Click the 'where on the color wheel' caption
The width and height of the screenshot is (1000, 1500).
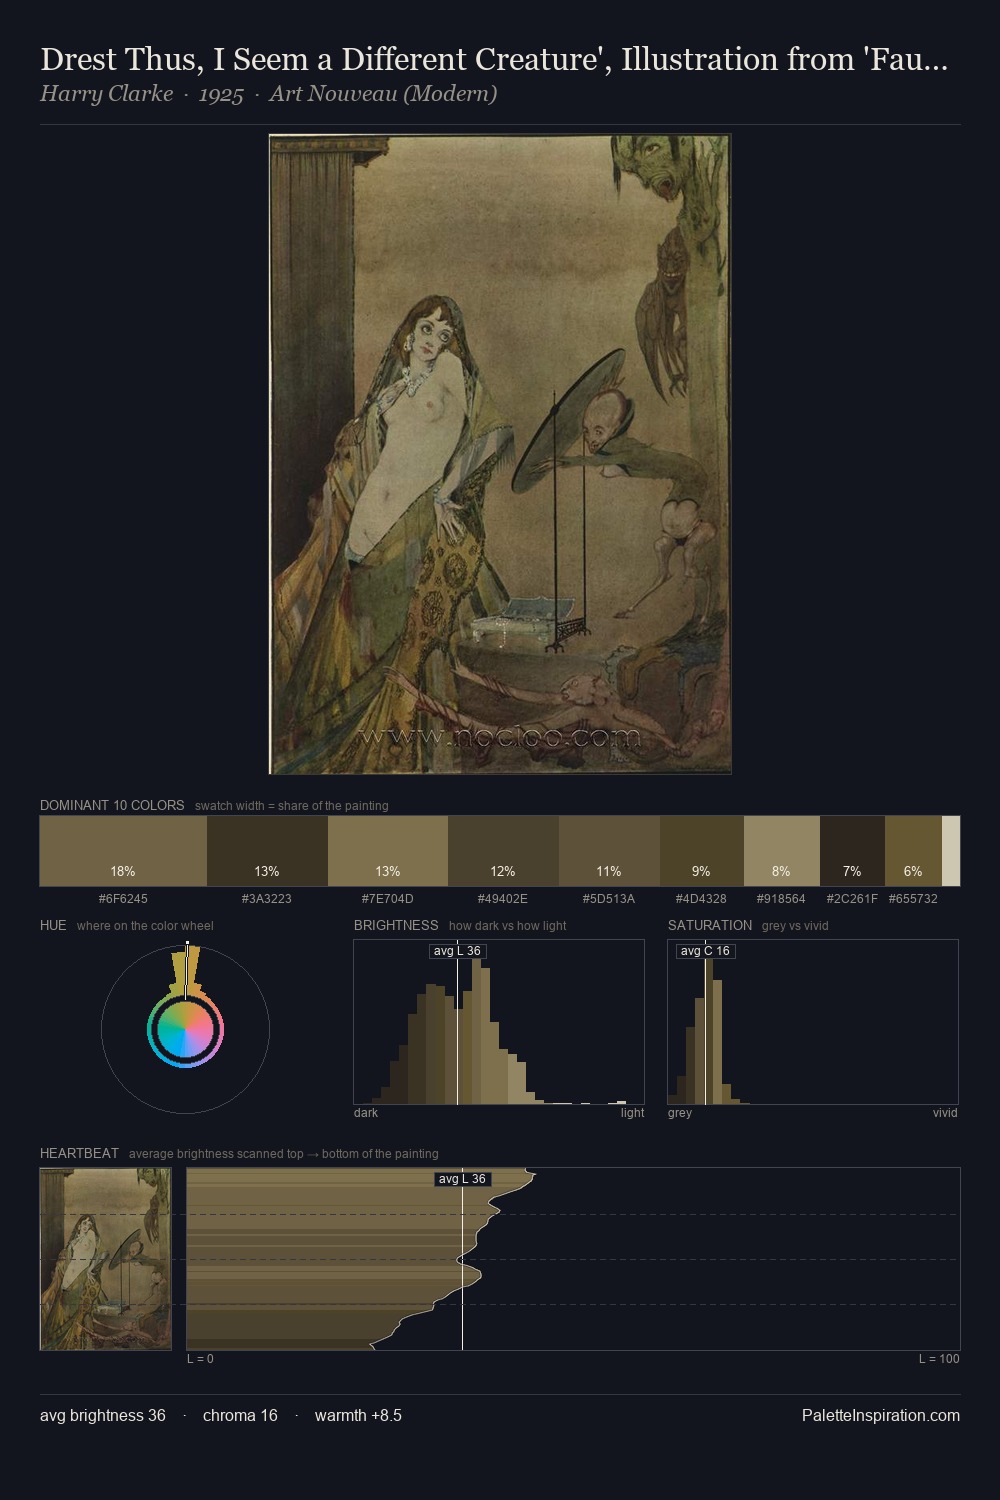coord(145,926)
